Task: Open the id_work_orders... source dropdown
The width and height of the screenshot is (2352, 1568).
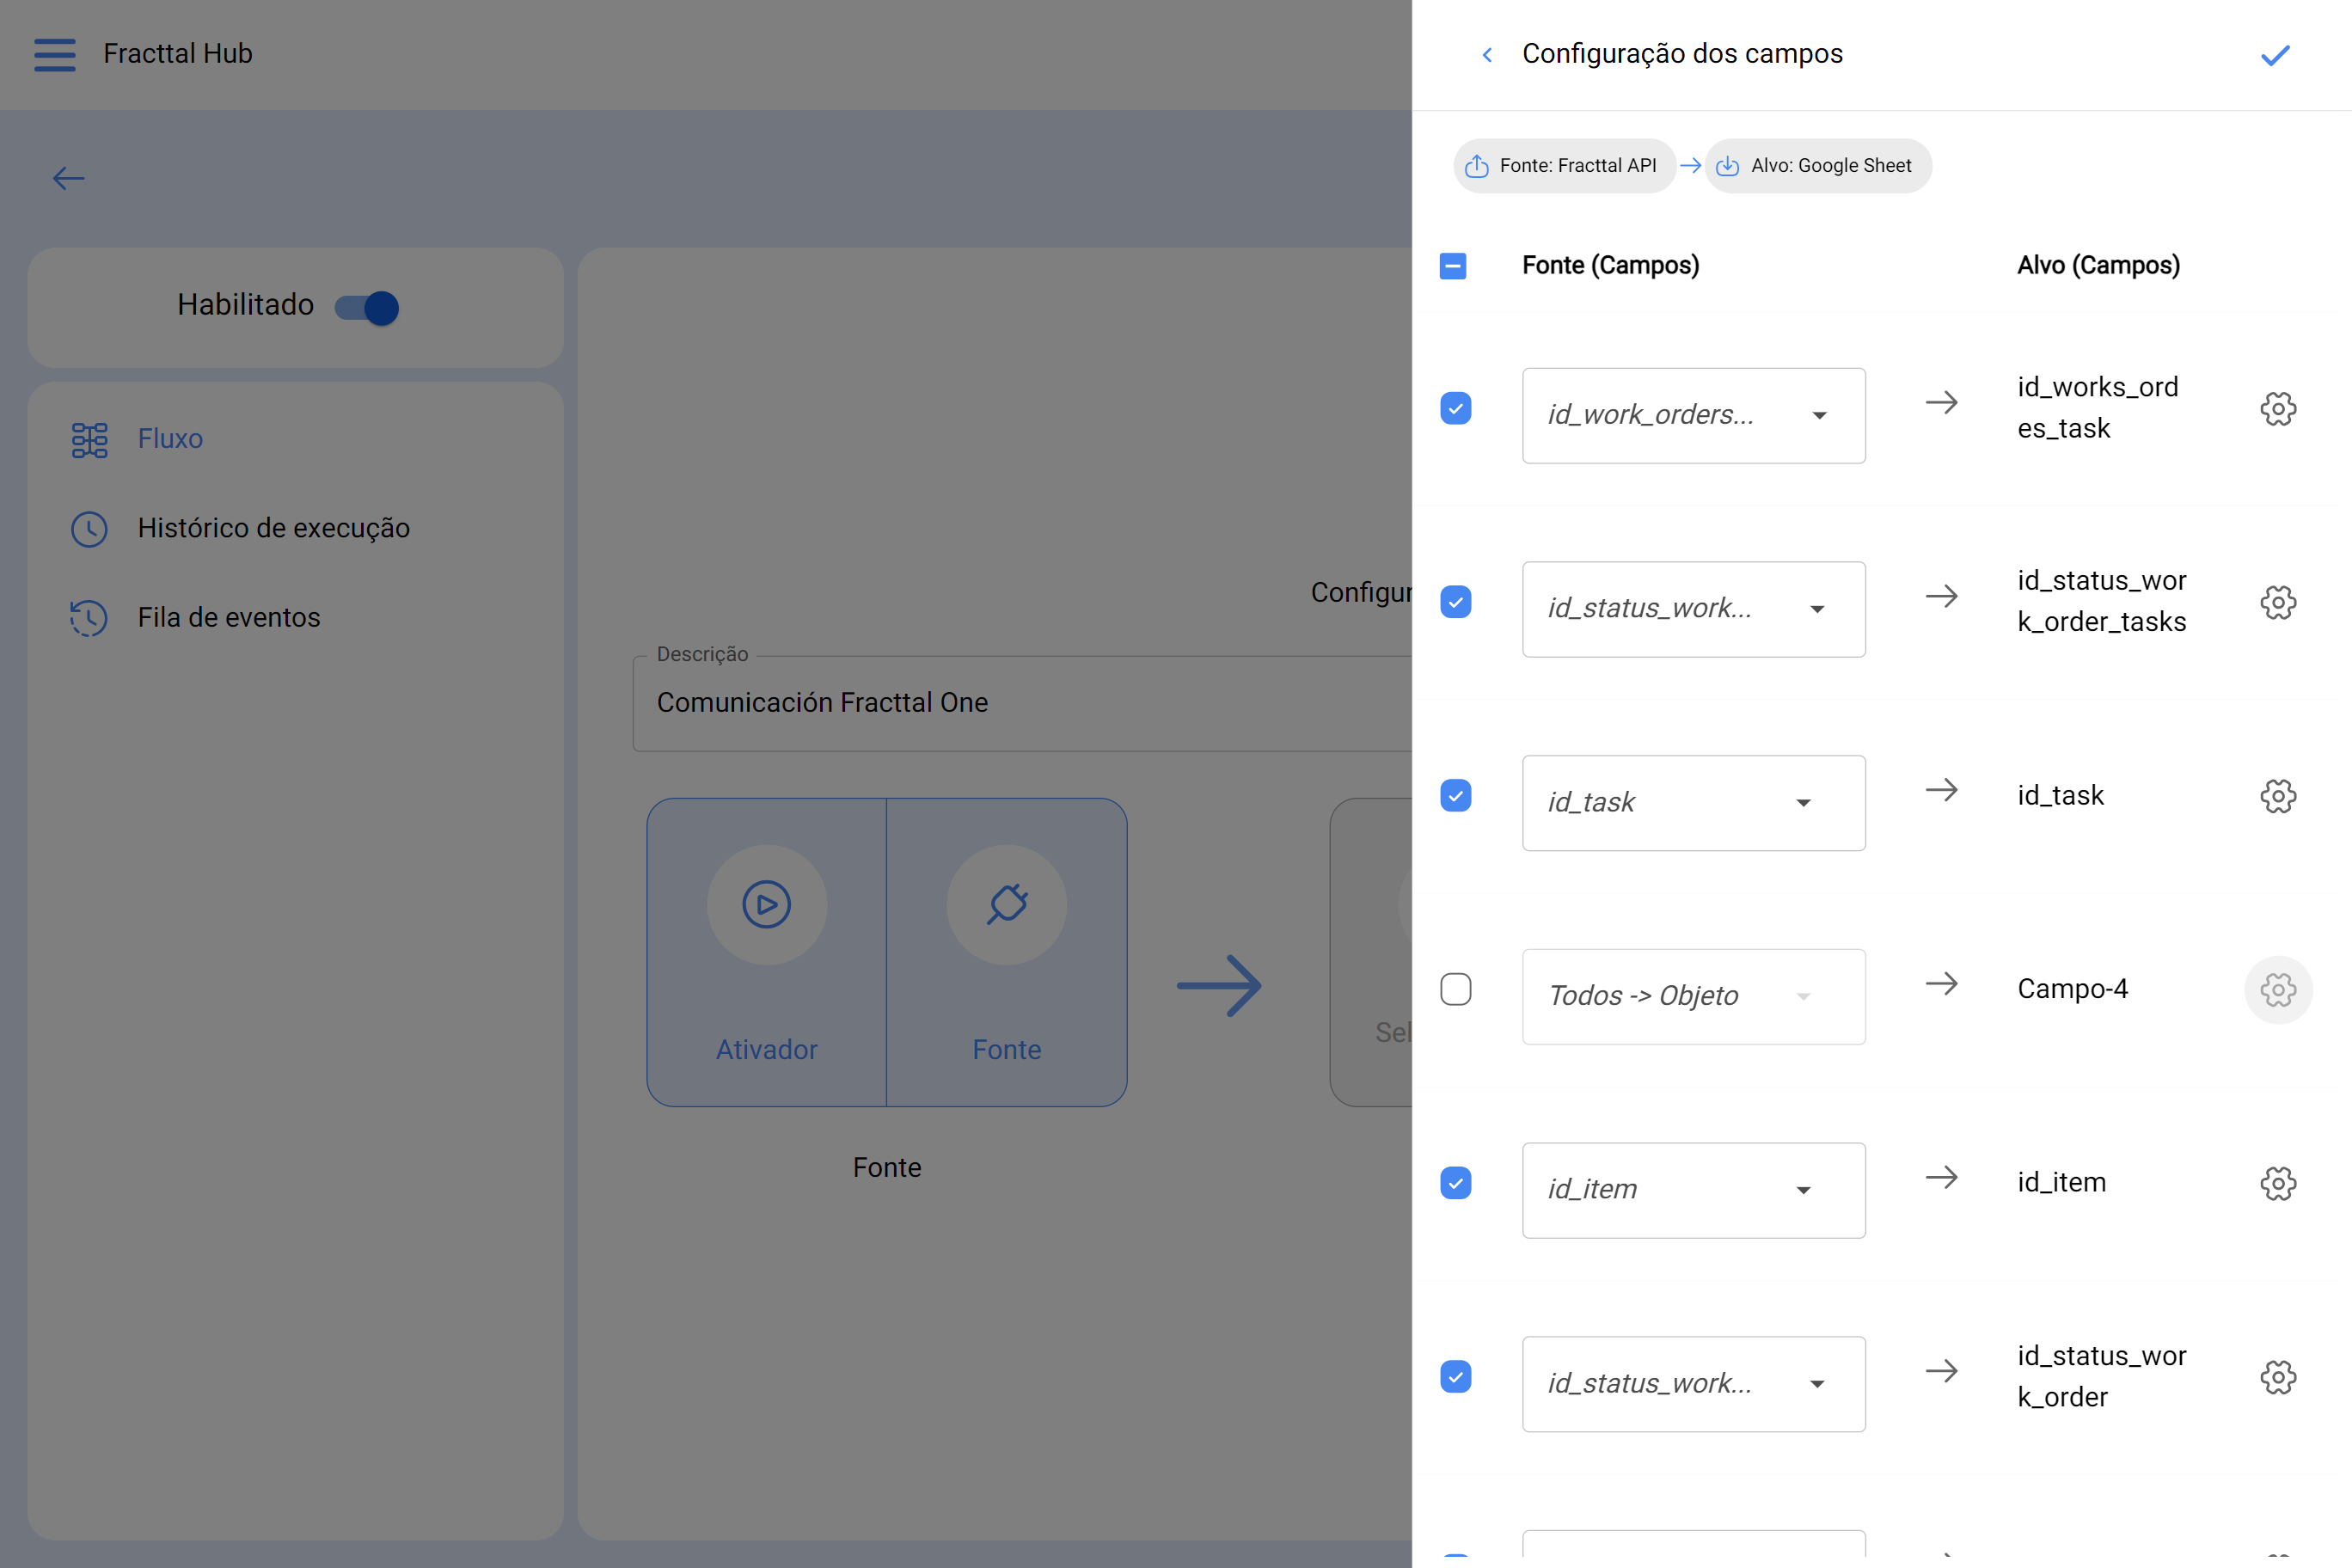Action: [1693, 416]
